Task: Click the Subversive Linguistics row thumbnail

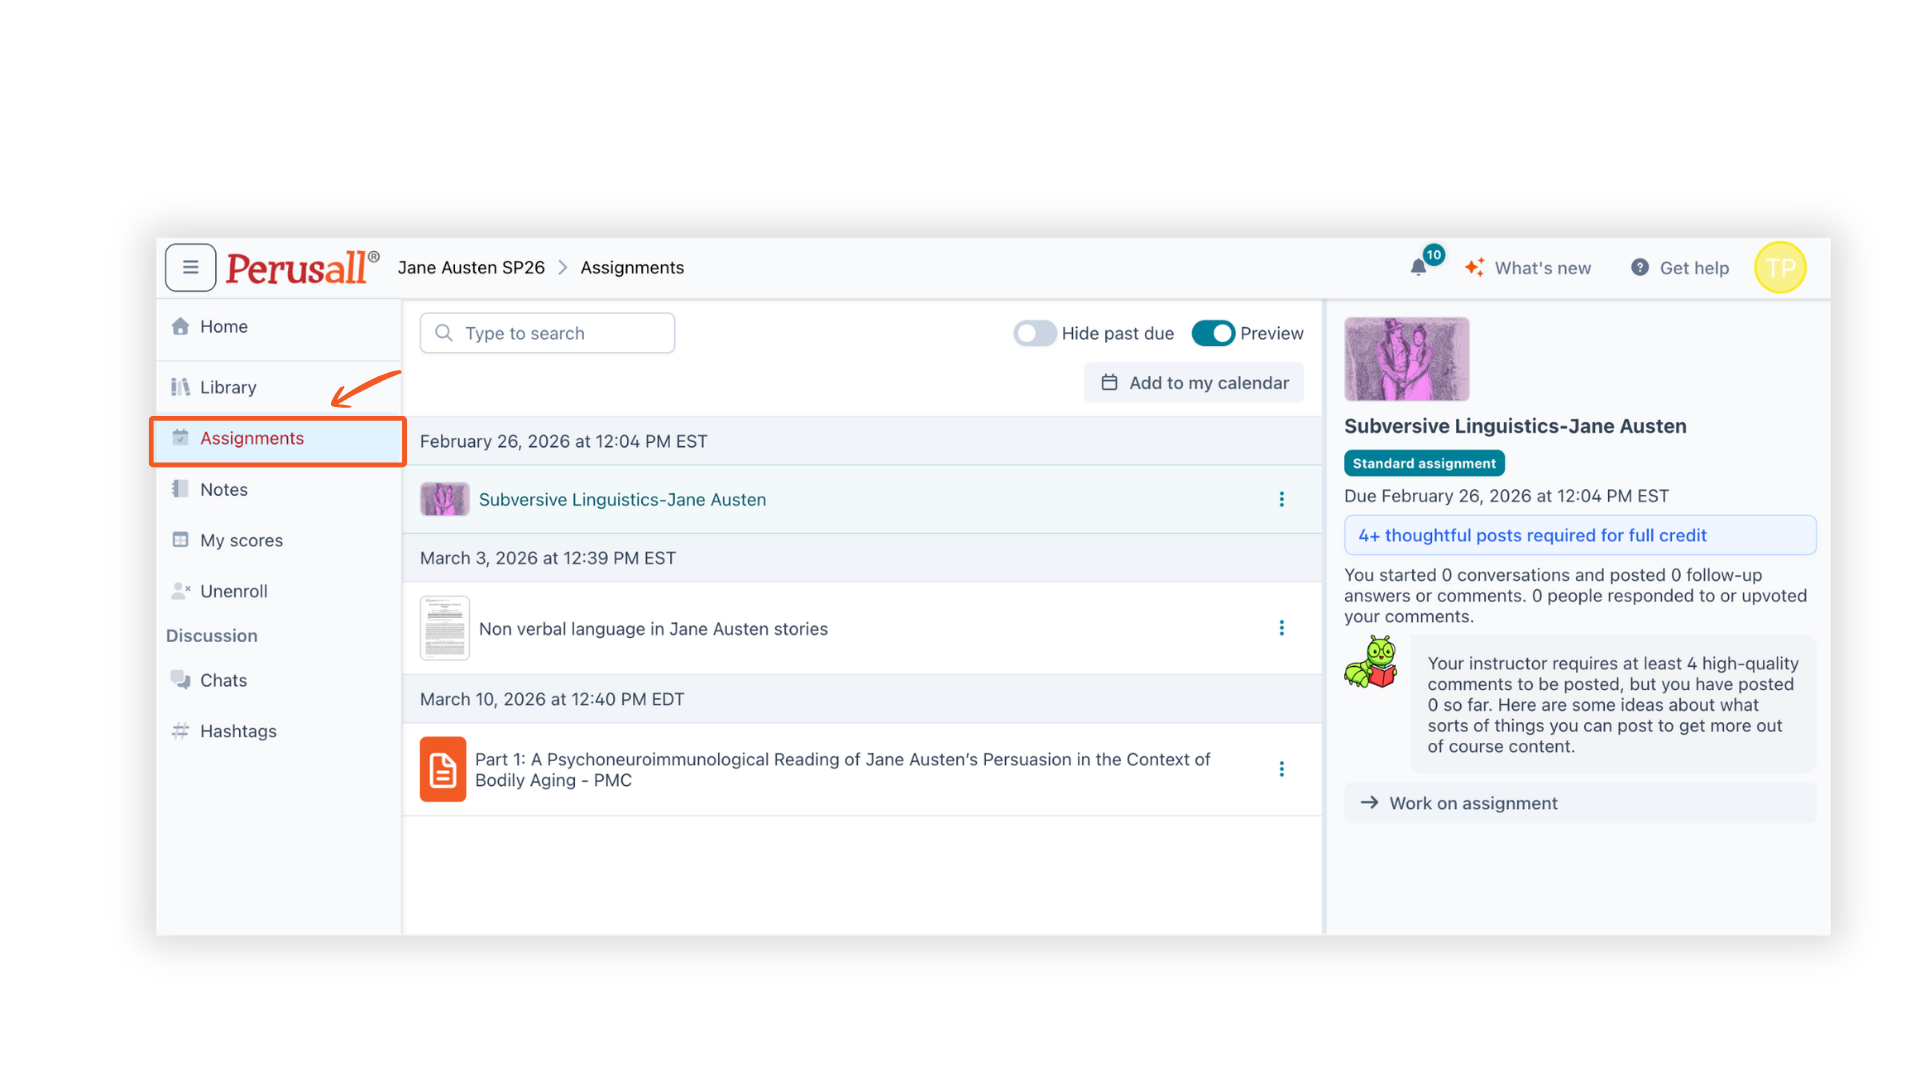Action: 444,499
